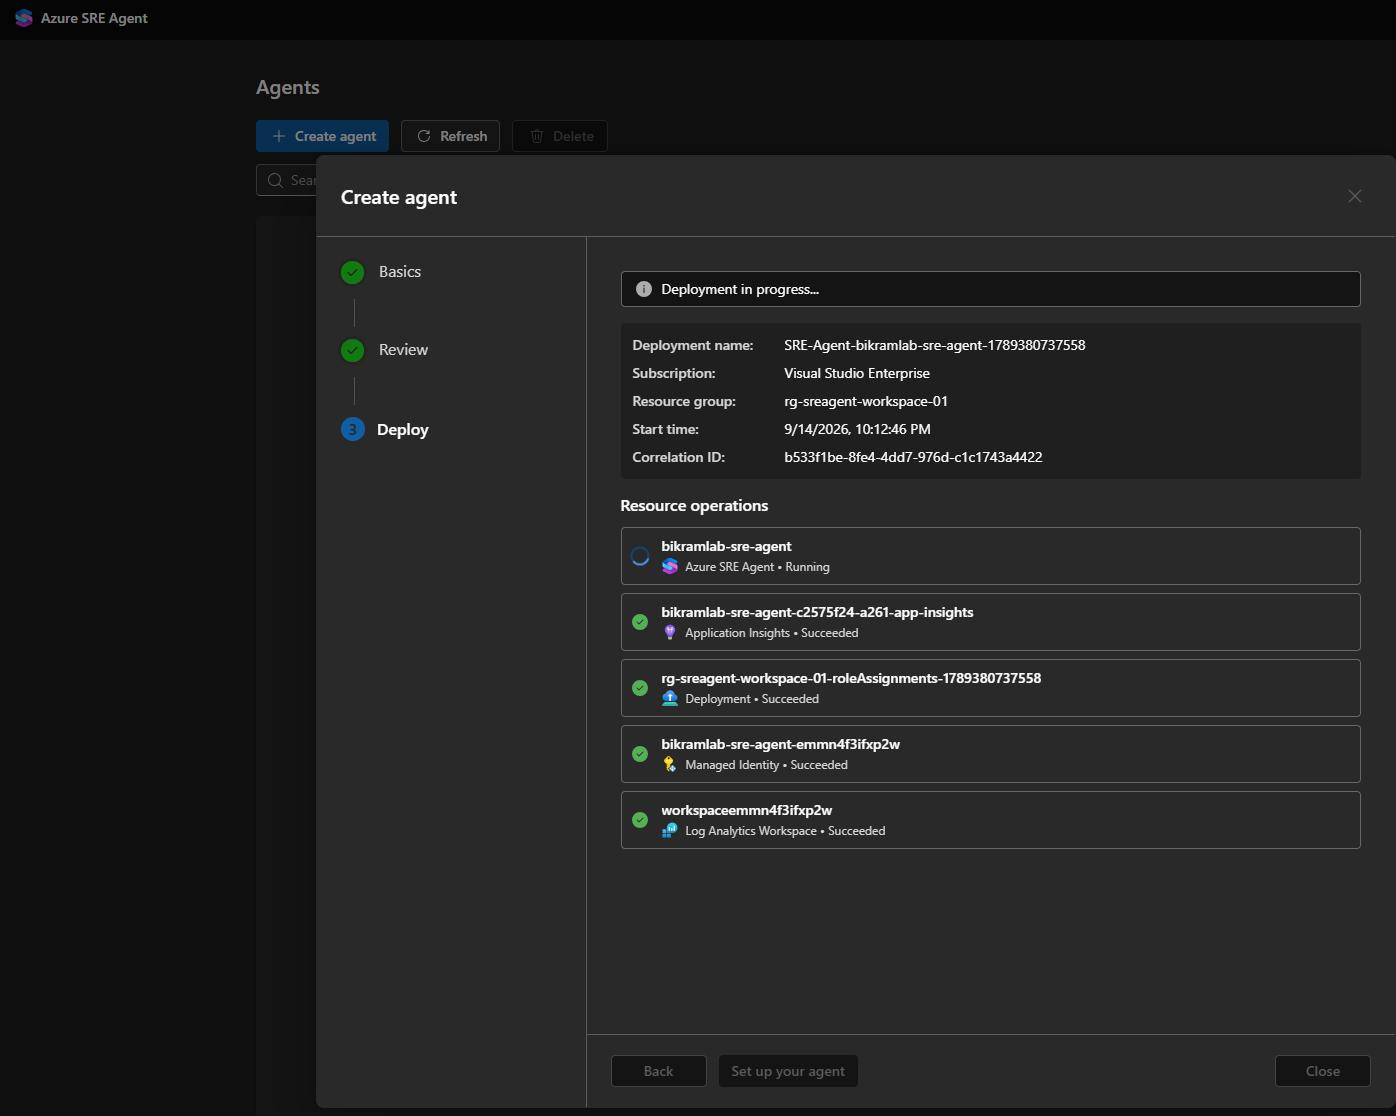Click the Deployment in progress message text
The height and width of the screenshot is (1116, 1396).
[x=740, y=289]
